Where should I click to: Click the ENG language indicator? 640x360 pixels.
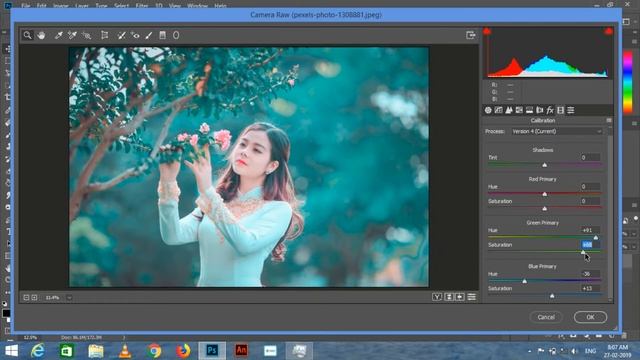590,351
